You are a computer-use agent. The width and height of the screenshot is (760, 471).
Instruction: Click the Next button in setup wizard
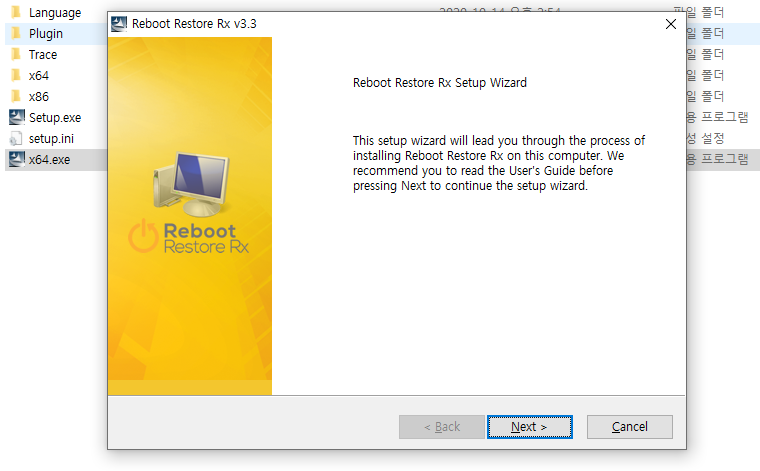(529, 427)
